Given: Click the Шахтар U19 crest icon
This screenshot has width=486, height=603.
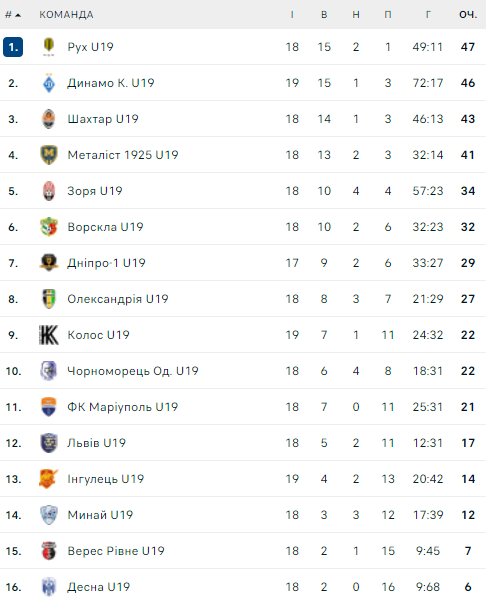Looking at the screenshot, I should click(48, 119).
